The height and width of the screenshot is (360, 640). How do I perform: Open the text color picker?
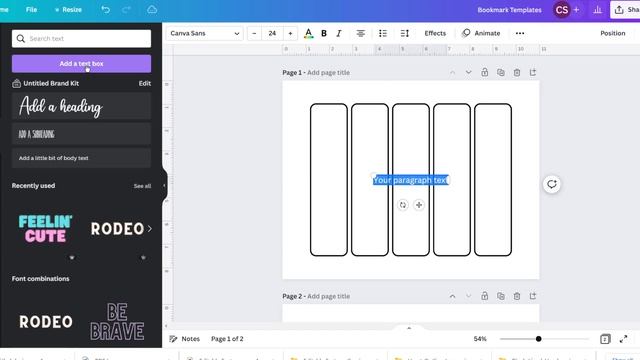(309, 33)
